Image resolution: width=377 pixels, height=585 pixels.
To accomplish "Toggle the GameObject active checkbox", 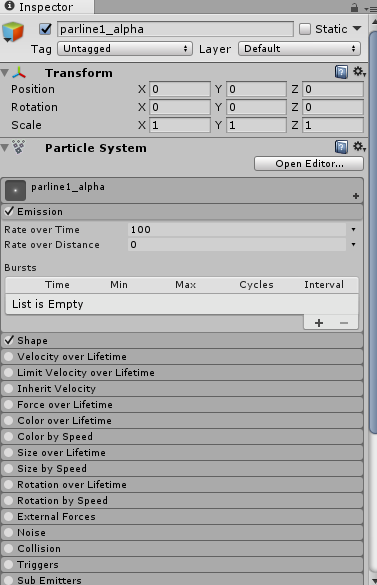I will point(45,29).
